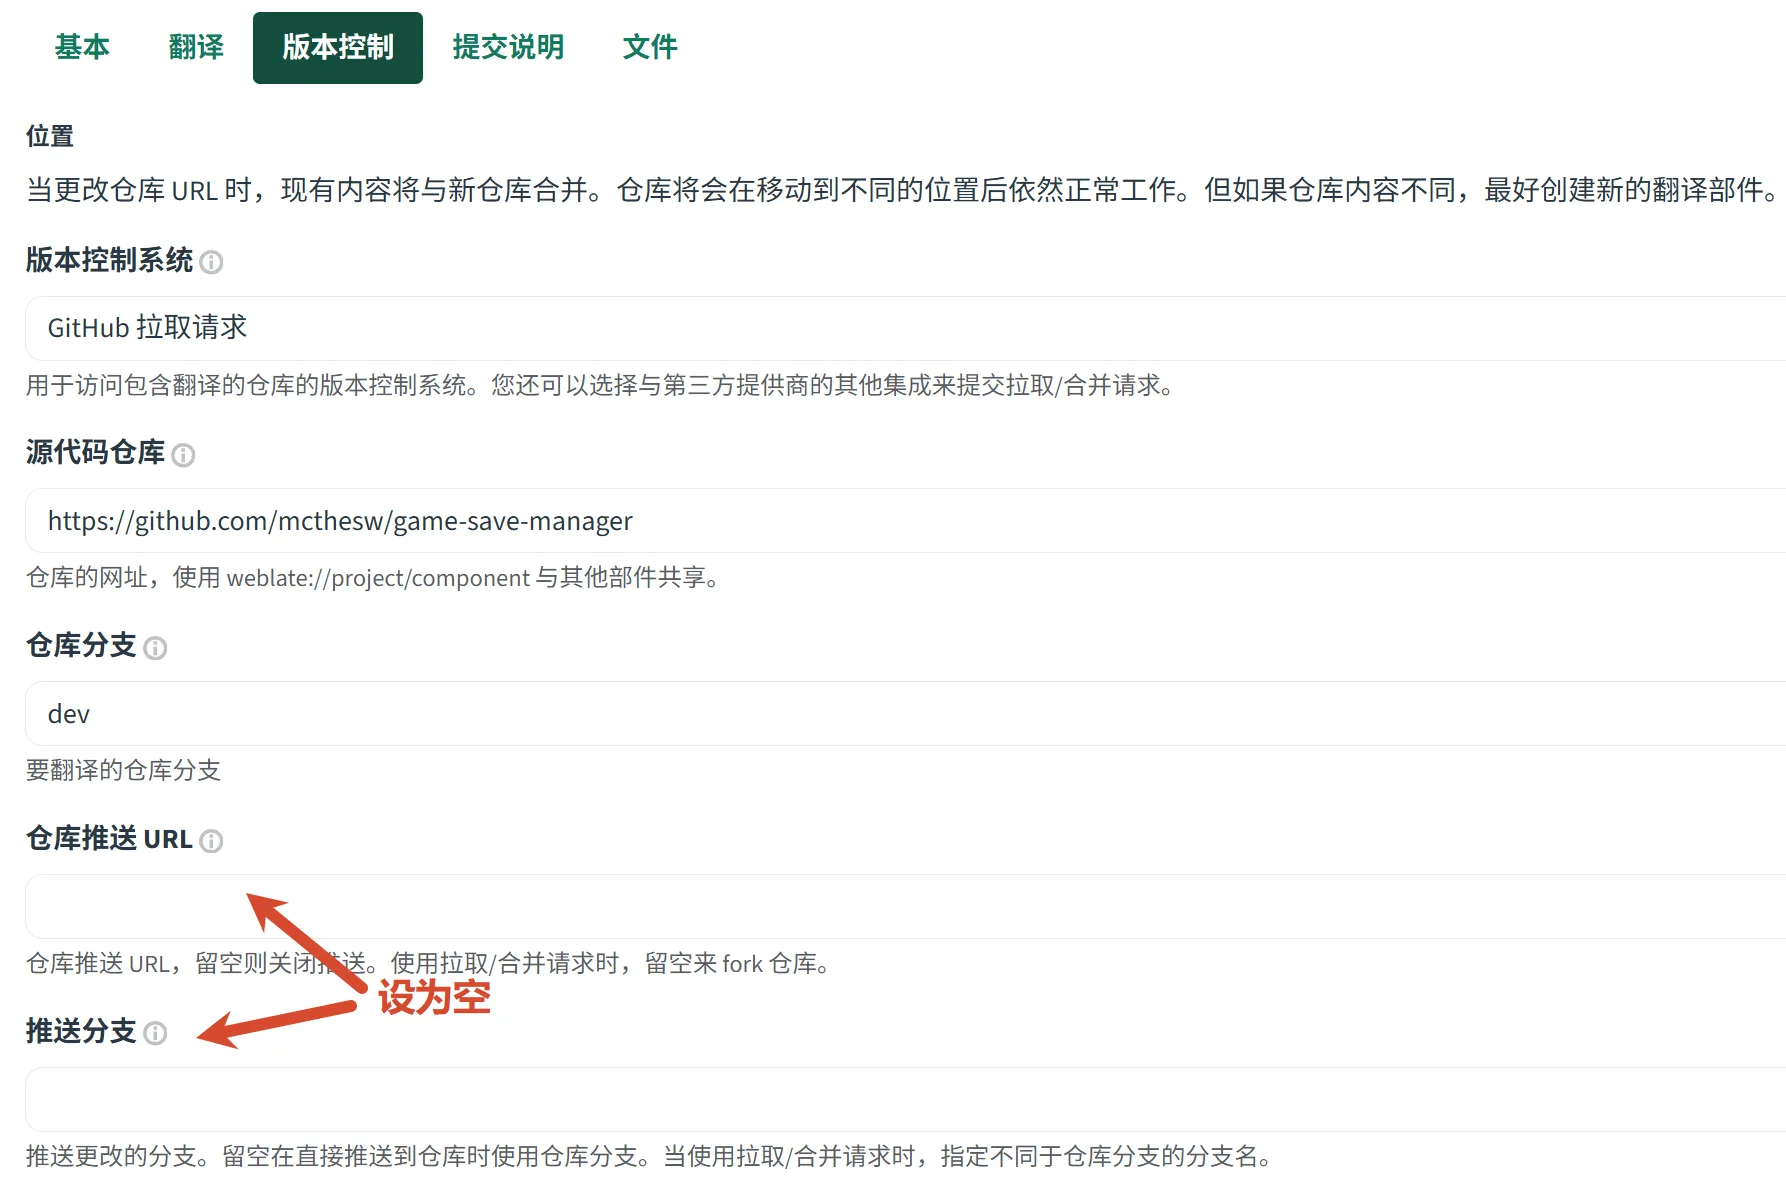The image size is (1786, 1198).
Task: Select the 版本控制 tab
Action: tap(338, 47)
